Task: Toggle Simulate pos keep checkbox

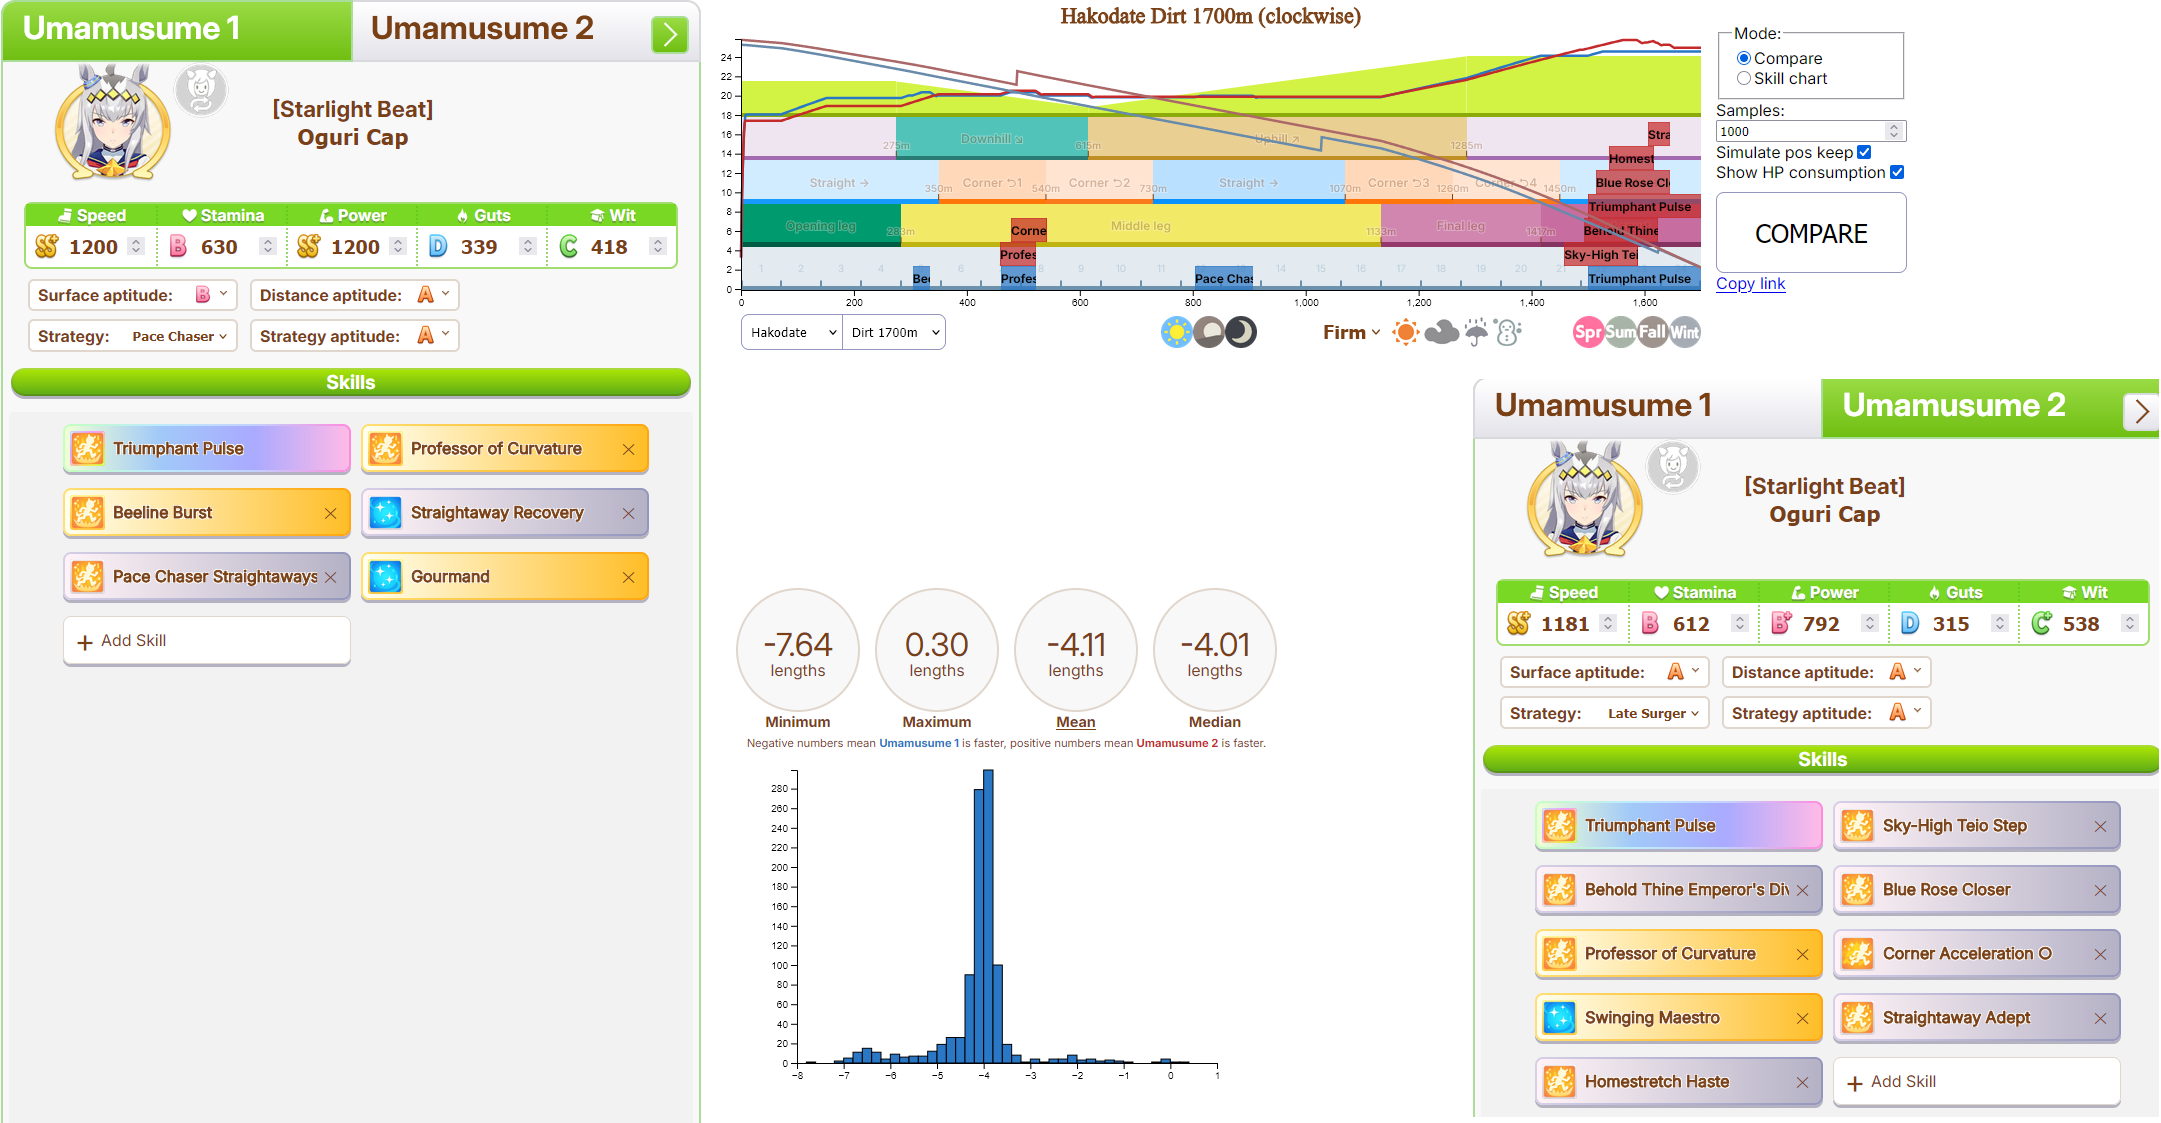Action: point(1864,152)
